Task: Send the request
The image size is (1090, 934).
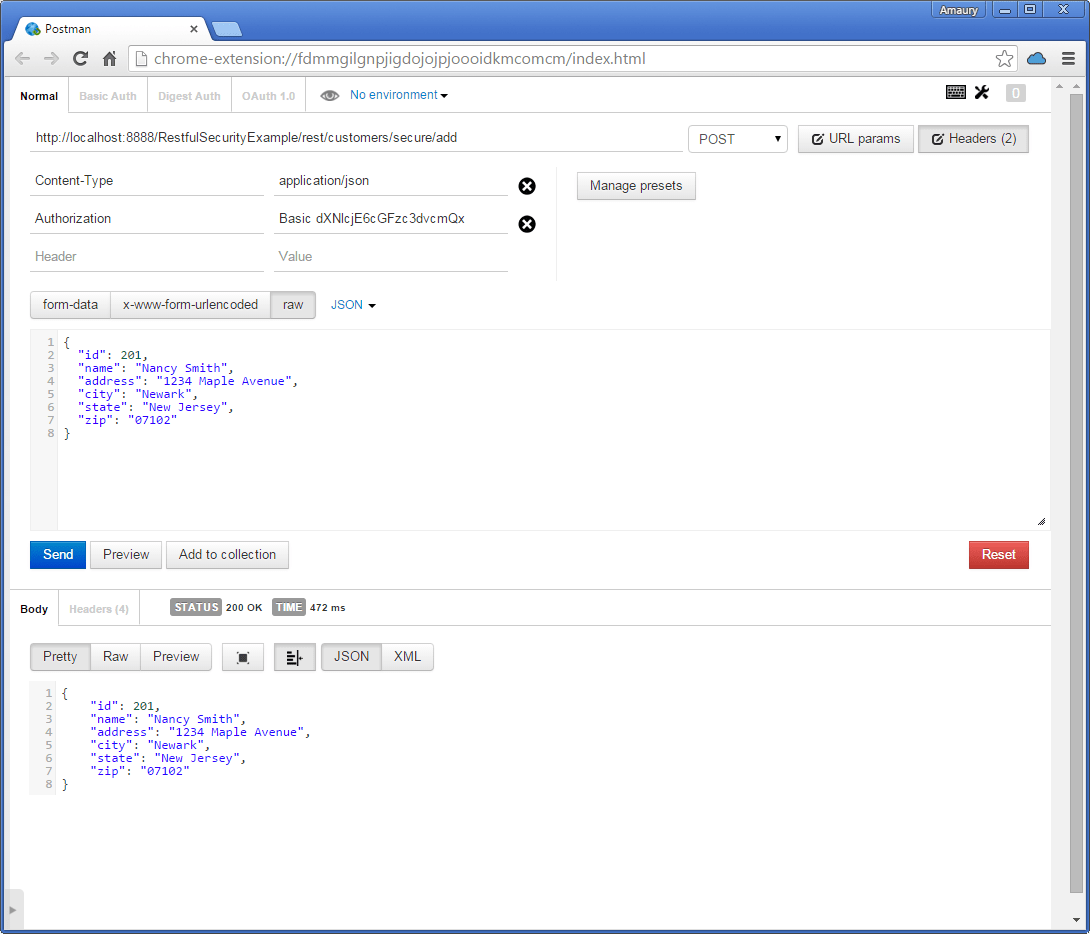Action: tap(58, 555)
